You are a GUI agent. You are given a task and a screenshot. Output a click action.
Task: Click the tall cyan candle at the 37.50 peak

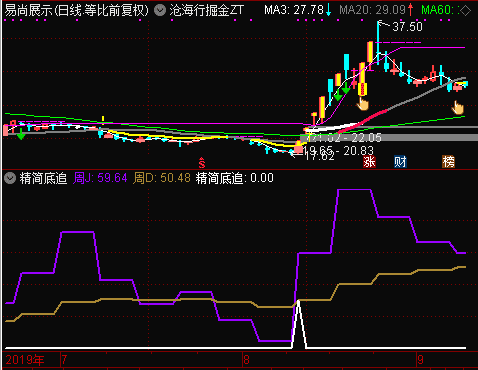pyautogui.click(x=378, y=43)
